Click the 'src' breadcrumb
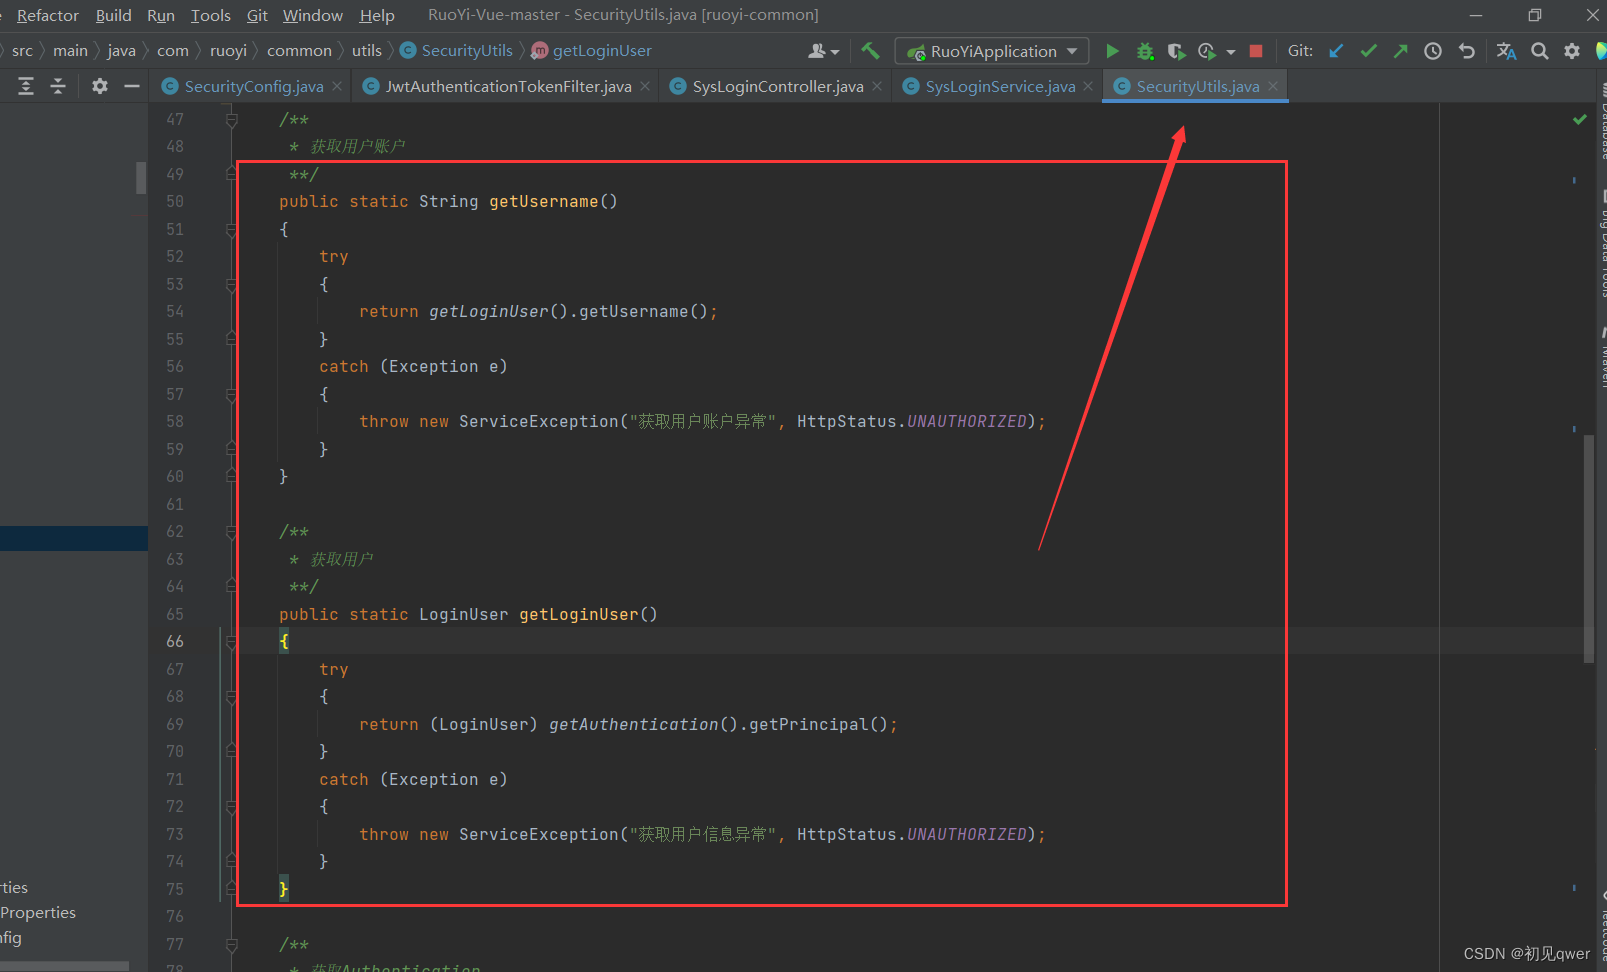Viewport: 1607px width, 972px height. [x=22, y=50]
